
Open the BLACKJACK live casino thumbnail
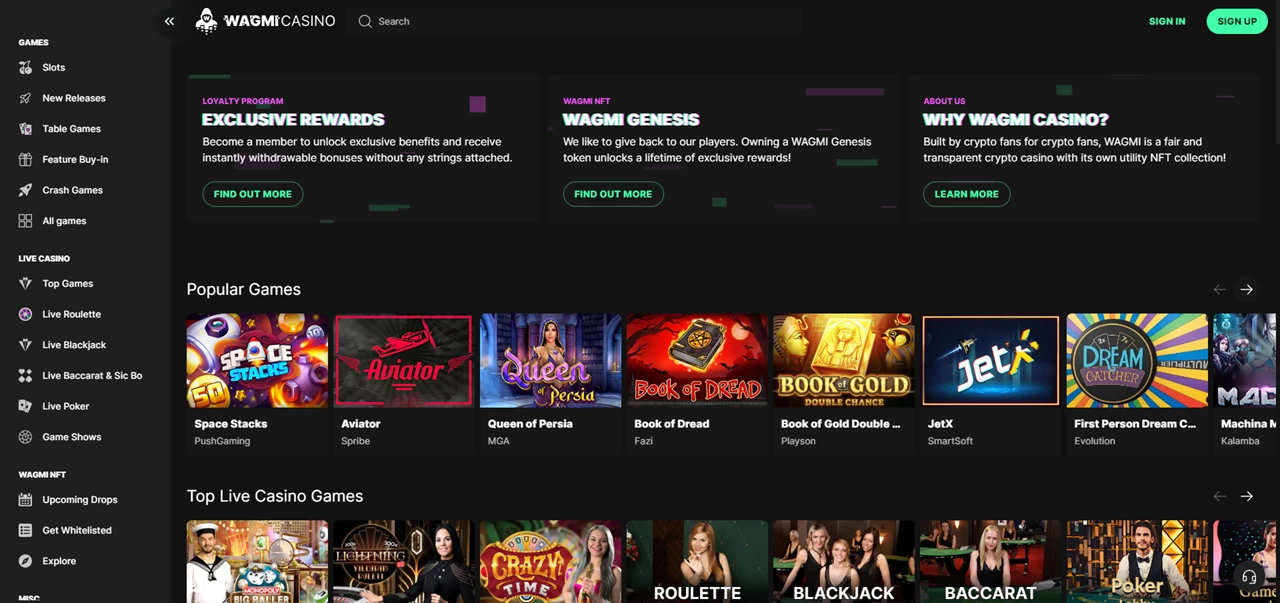[x=843, y=561]
